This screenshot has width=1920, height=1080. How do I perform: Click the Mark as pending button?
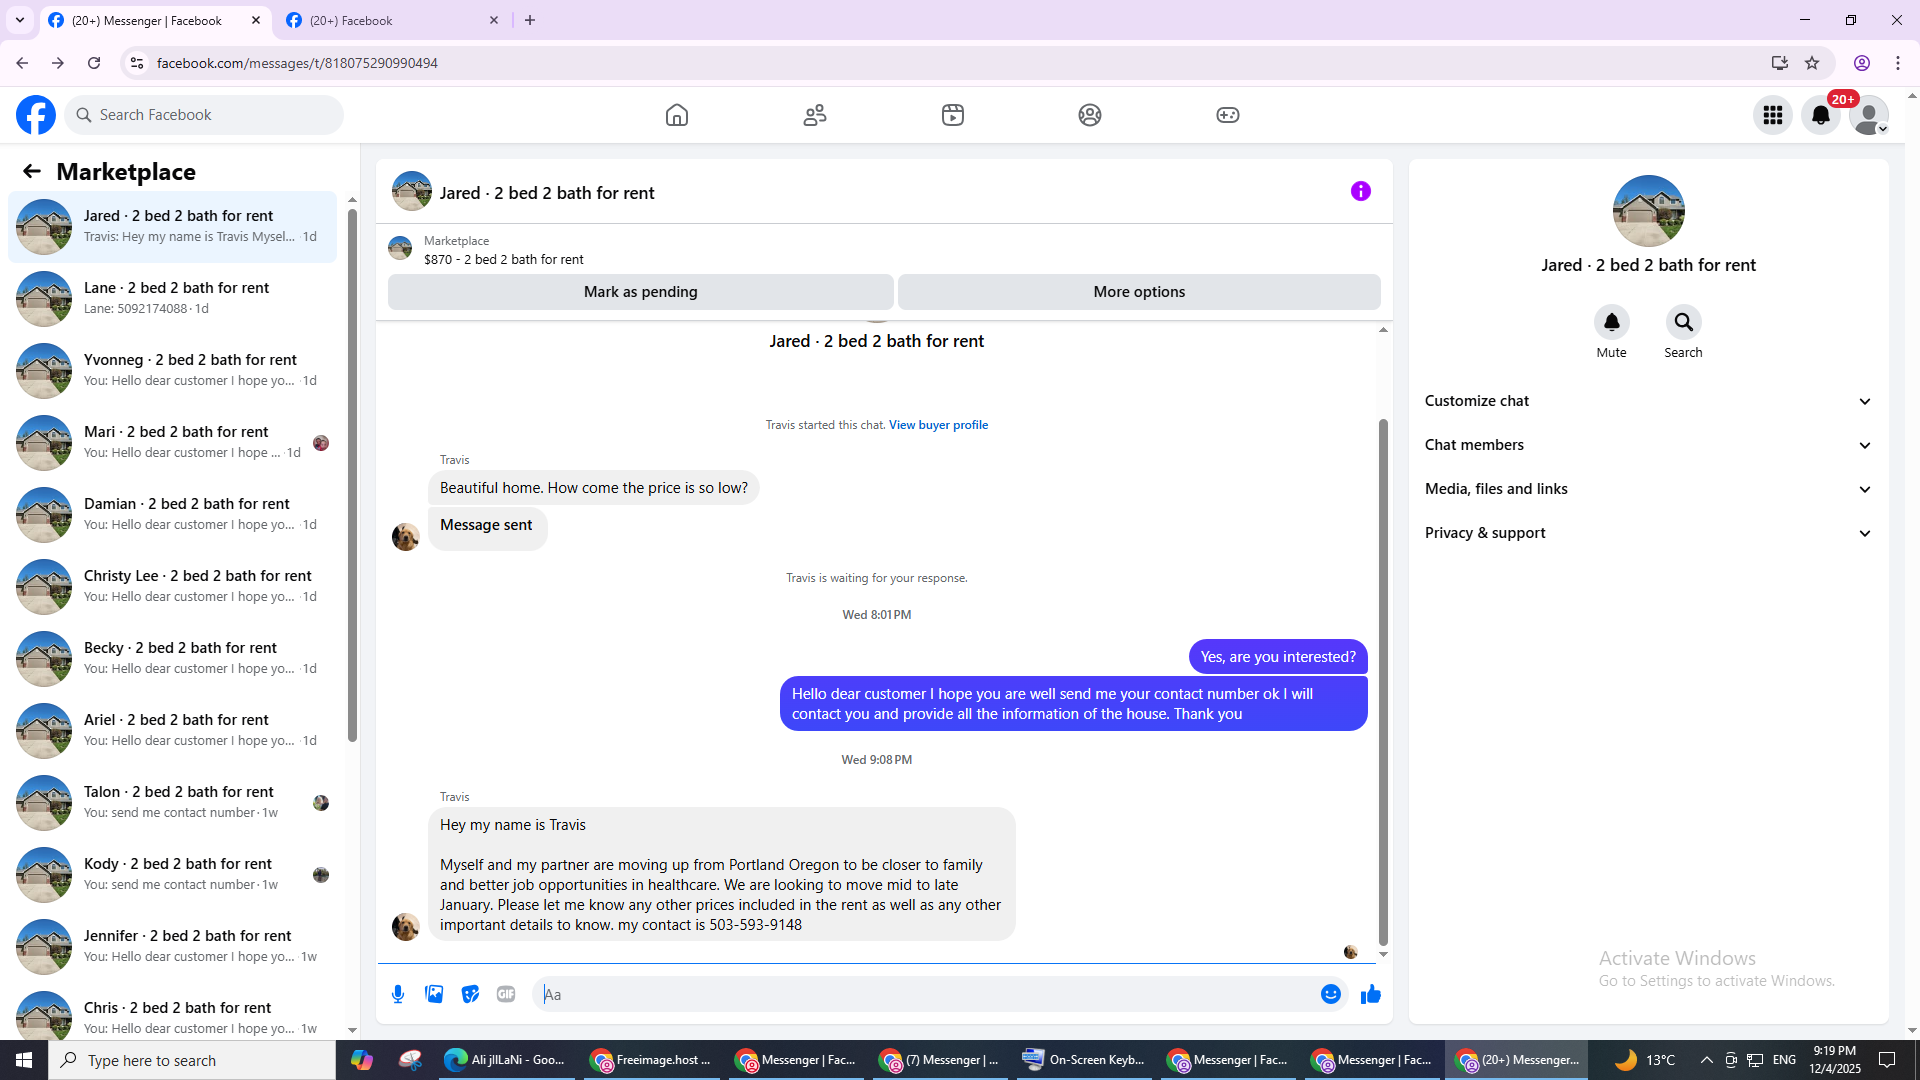(640, 292)
